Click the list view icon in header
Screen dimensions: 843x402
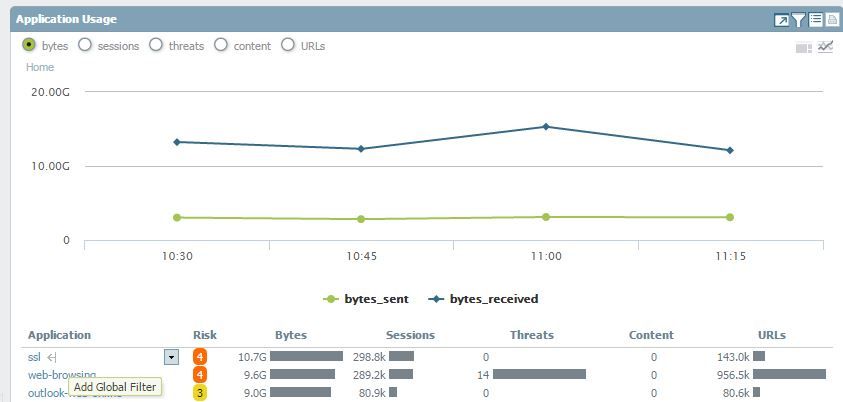coord(816,20)
